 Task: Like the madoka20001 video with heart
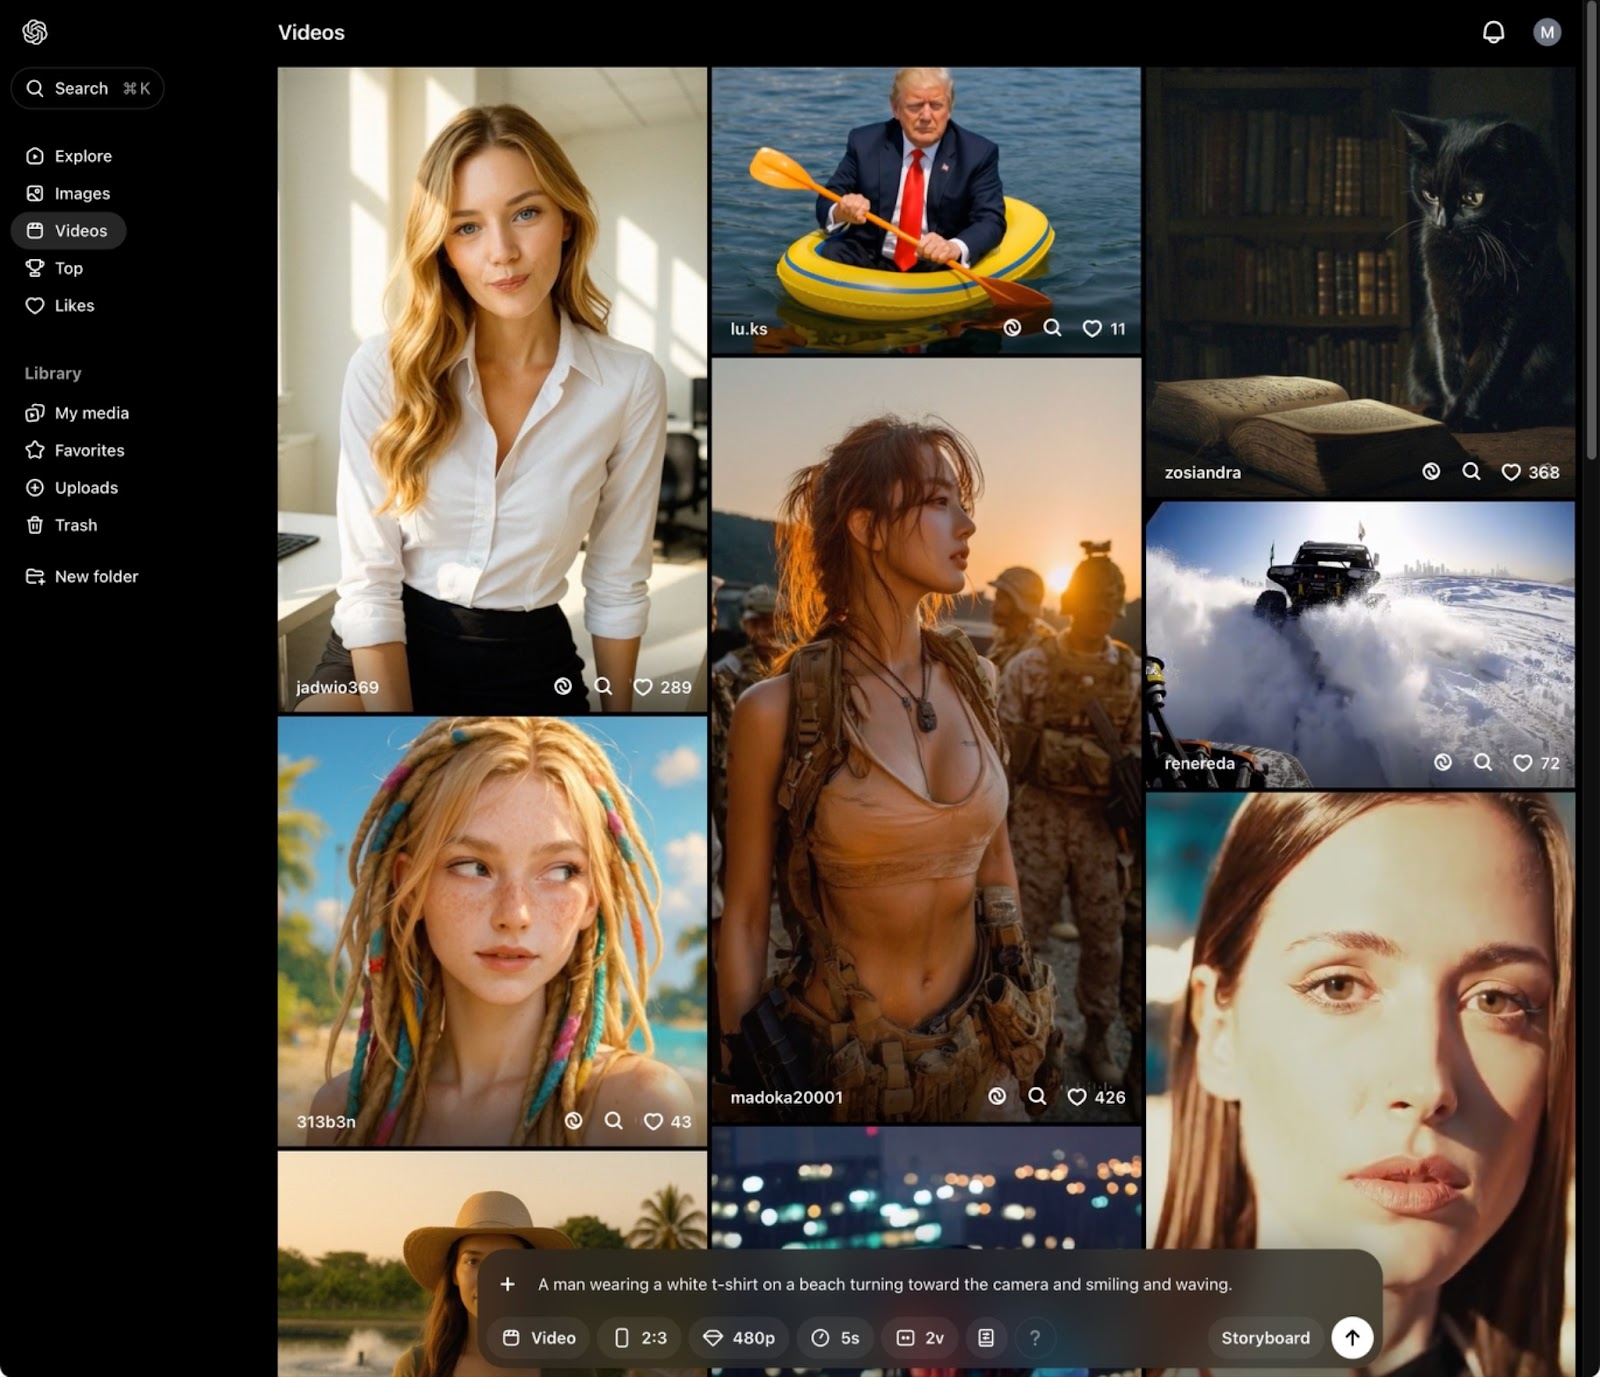[1077, 1097]
